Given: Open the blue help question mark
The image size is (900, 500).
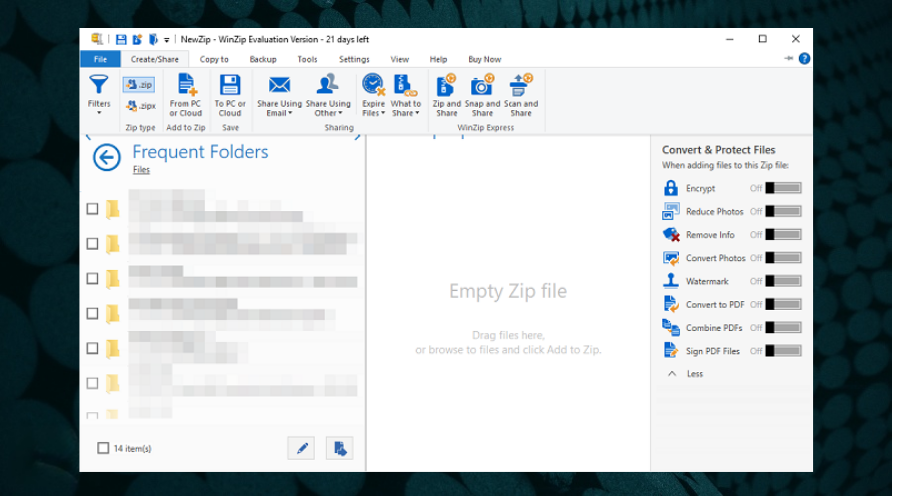Looking at the screenshot, I should [x=804, y=59].
